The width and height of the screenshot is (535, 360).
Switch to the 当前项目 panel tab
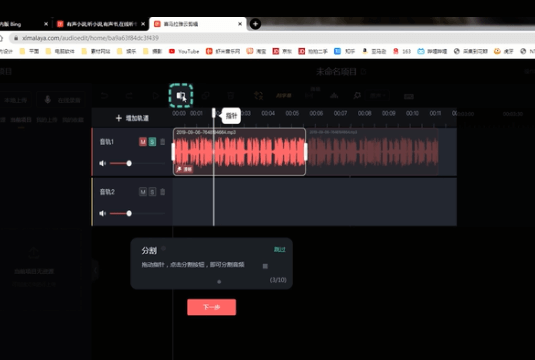click(21, 120)
